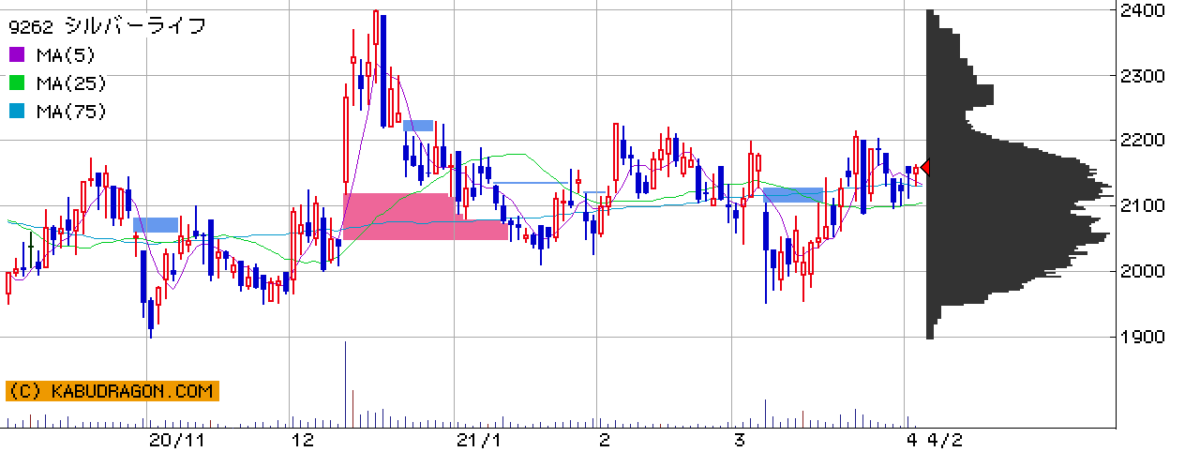Click the 3 month axis label

(x=739, y=440)
